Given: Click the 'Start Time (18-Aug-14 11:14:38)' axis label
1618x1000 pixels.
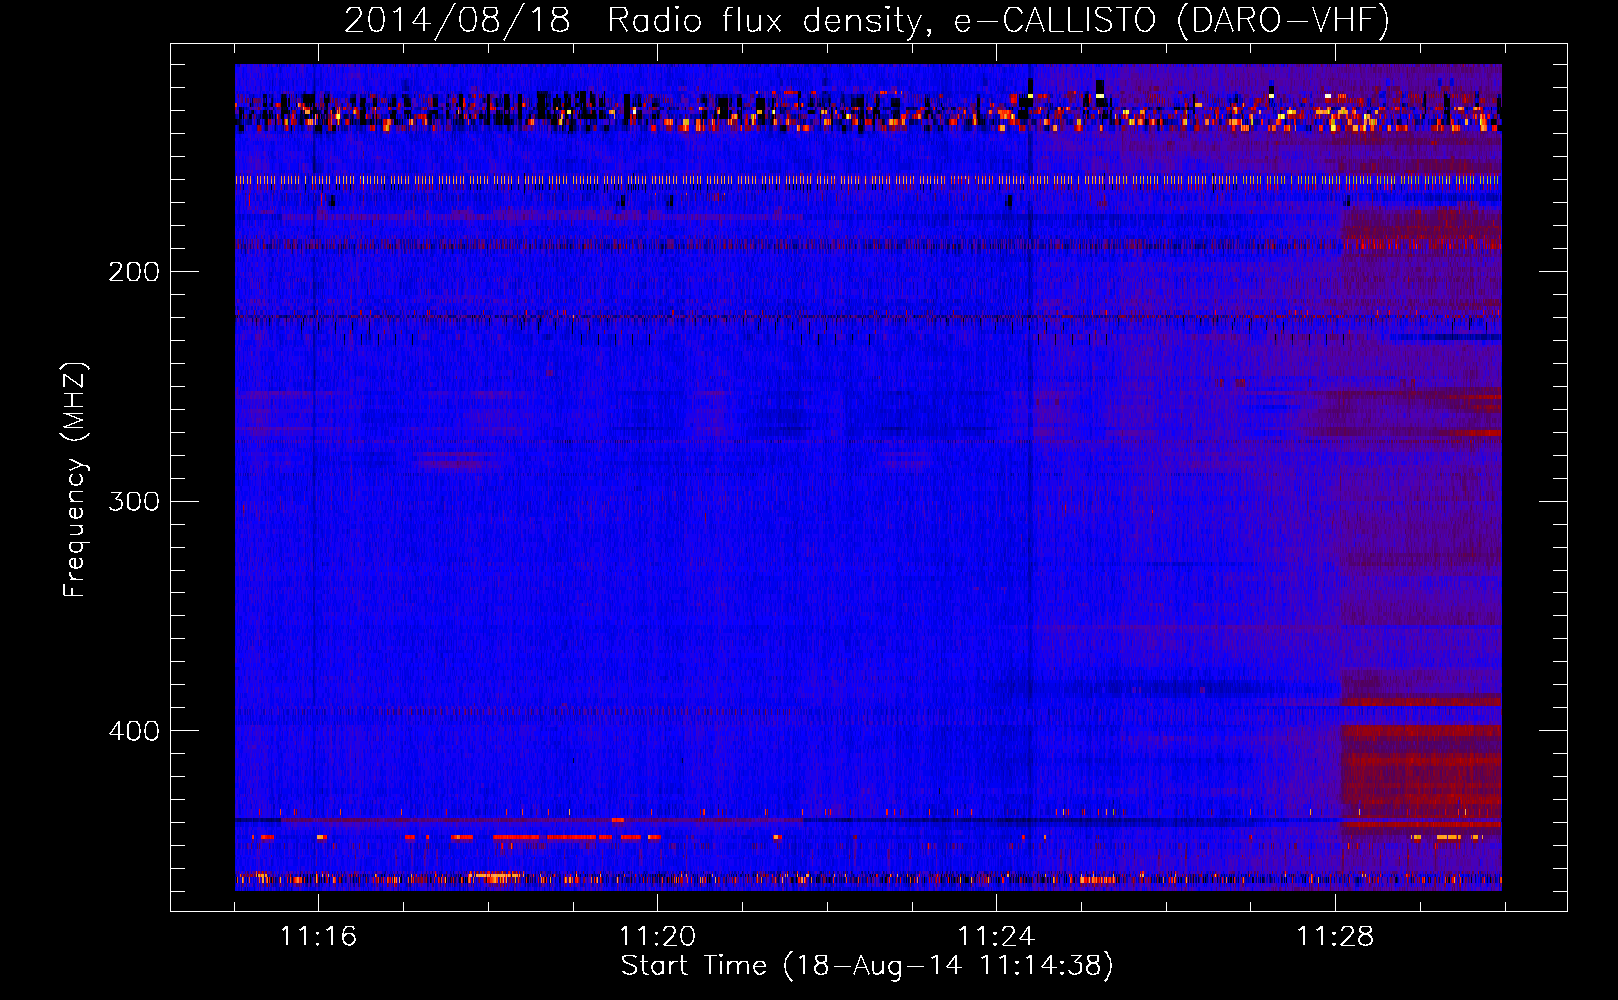Looking at the screenshot, I should tap(867, 966).
